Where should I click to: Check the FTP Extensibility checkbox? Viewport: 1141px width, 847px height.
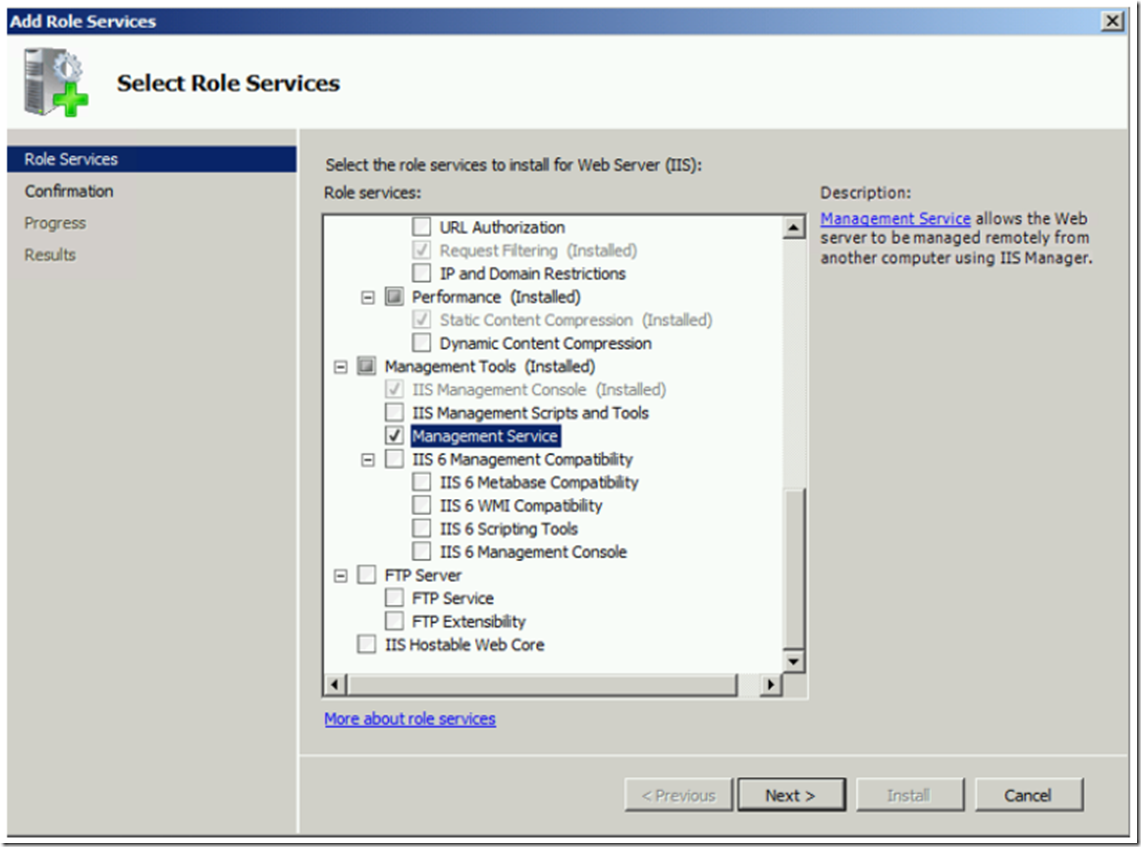pos(394,621)
